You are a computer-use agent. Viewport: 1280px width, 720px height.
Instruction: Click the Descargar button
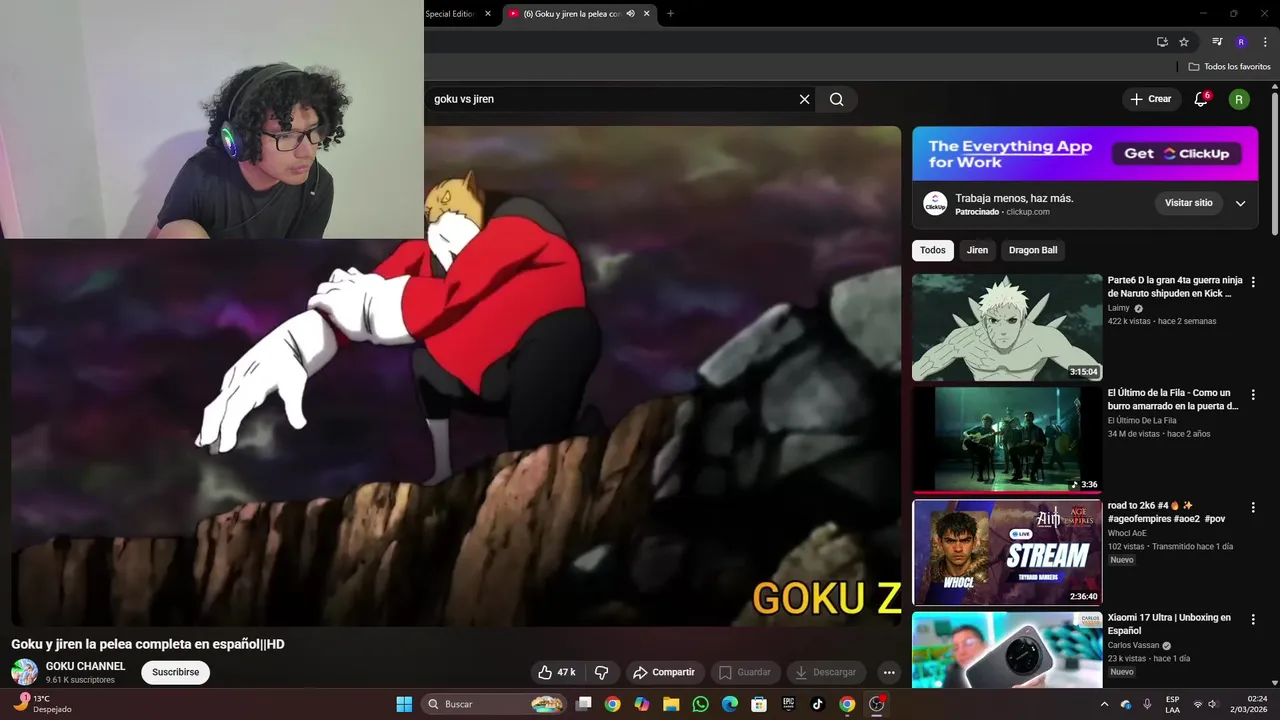tap(826, 672)
